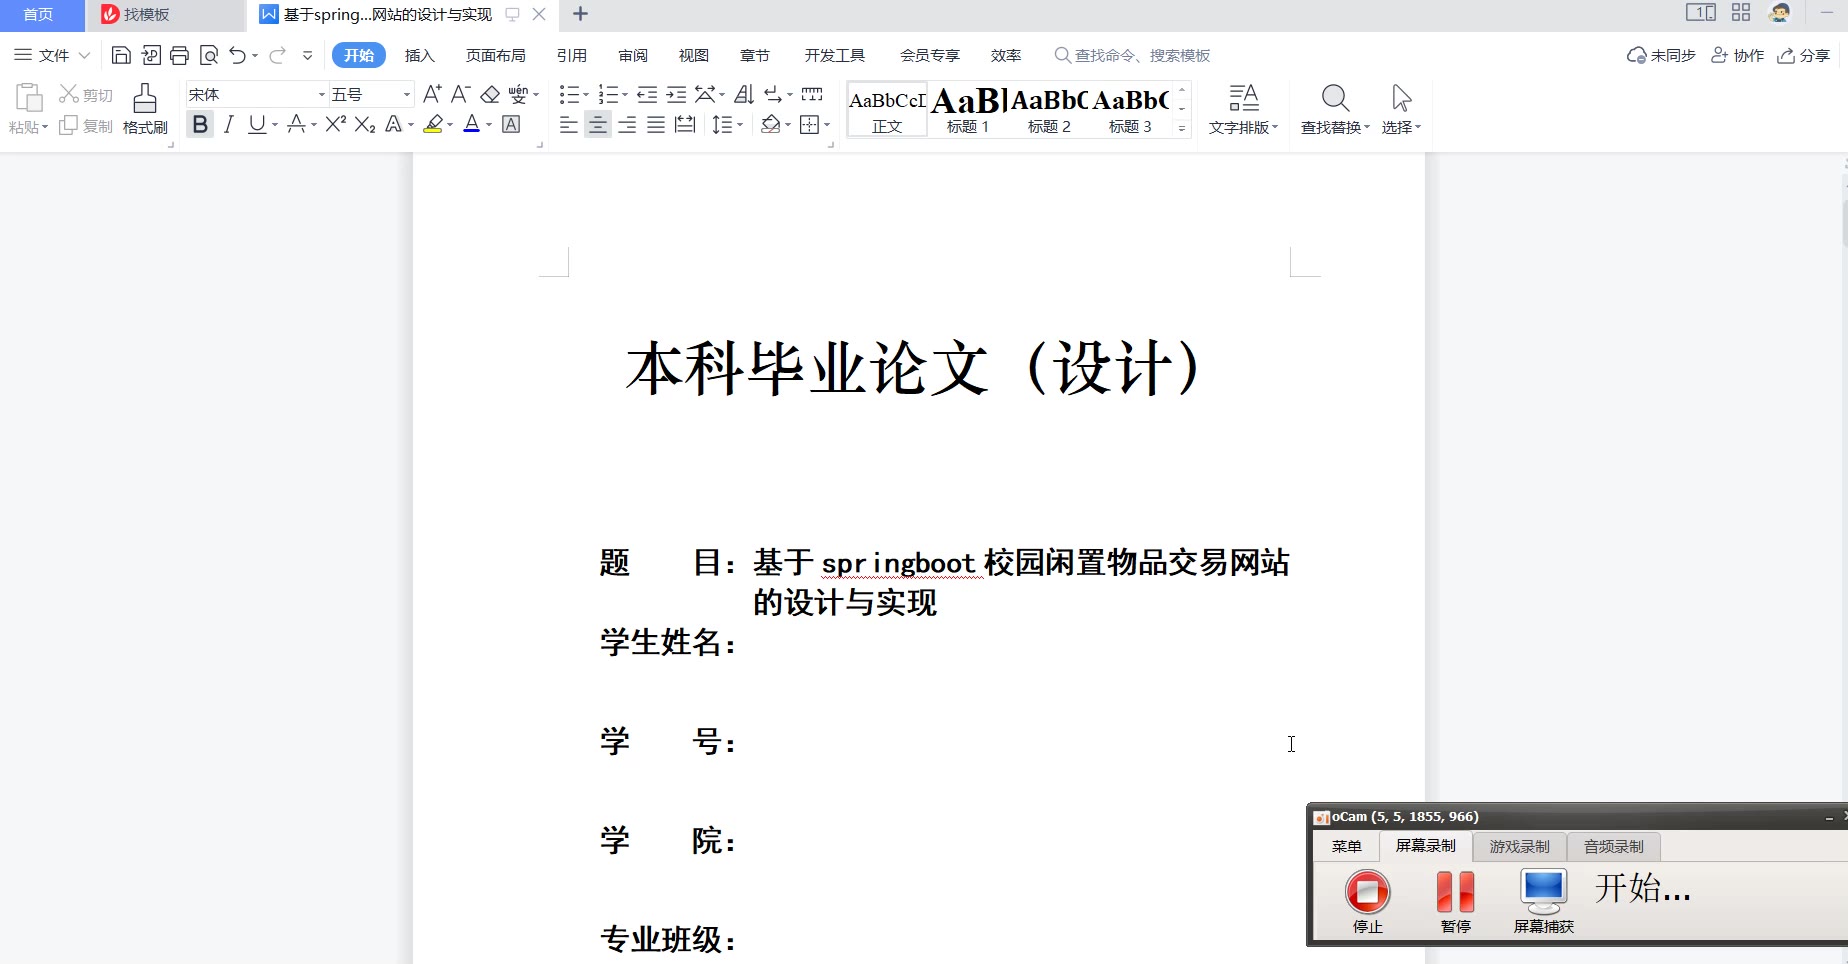Screen dimensions: 1848x964
Task: Click the Save icon in quick access toolbar
Action: coord(121,55)
